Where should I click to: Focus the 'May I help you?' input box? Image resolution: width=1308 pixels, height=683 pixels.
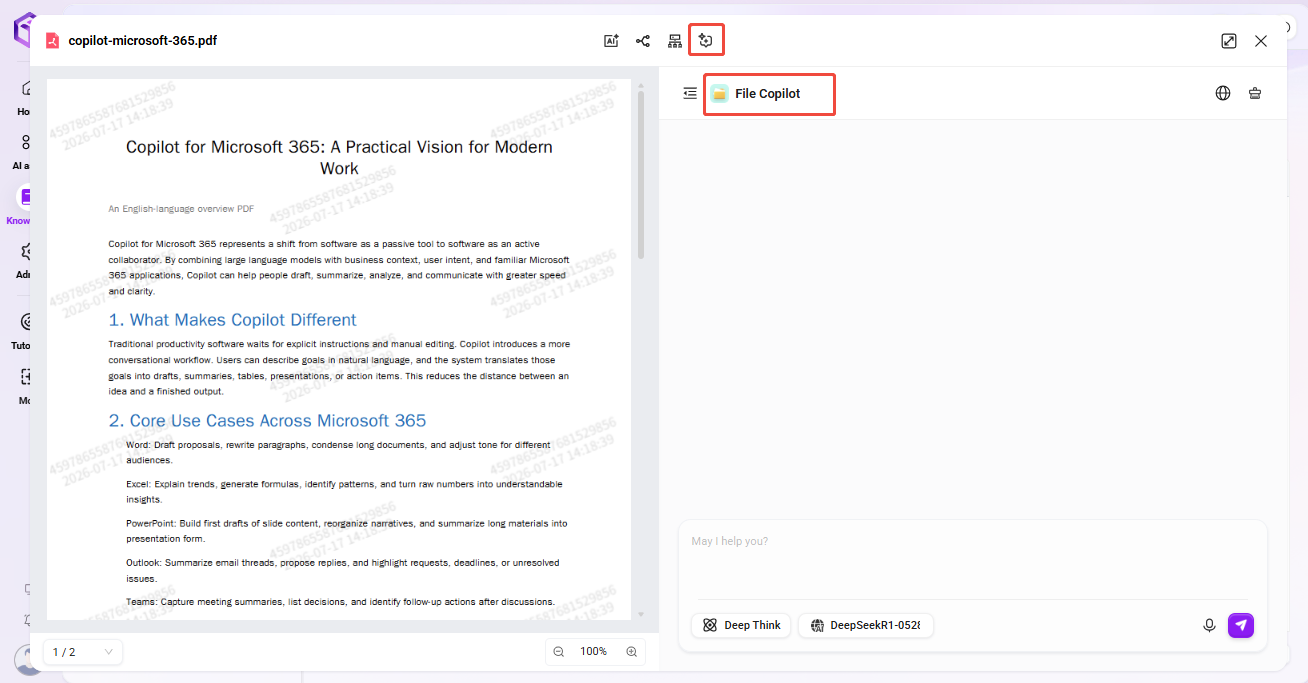tap(972, 561)
